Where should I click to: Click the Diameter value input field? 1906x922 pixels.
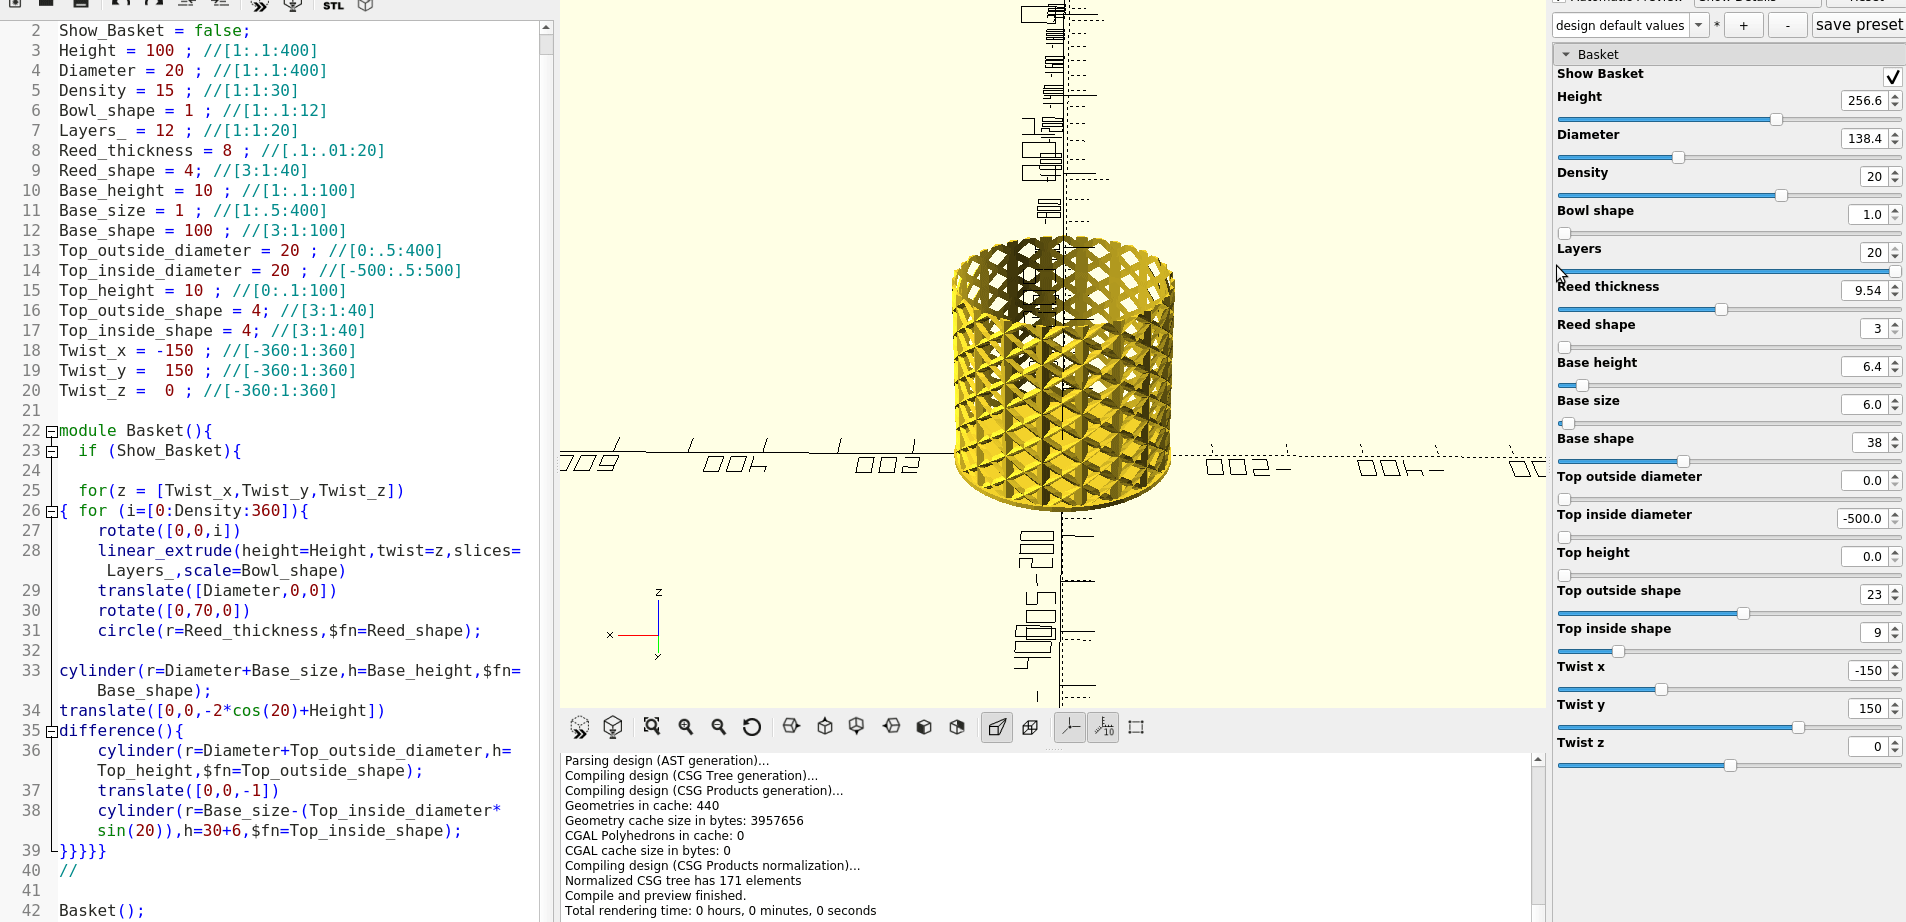click(x=1864, y=139)
